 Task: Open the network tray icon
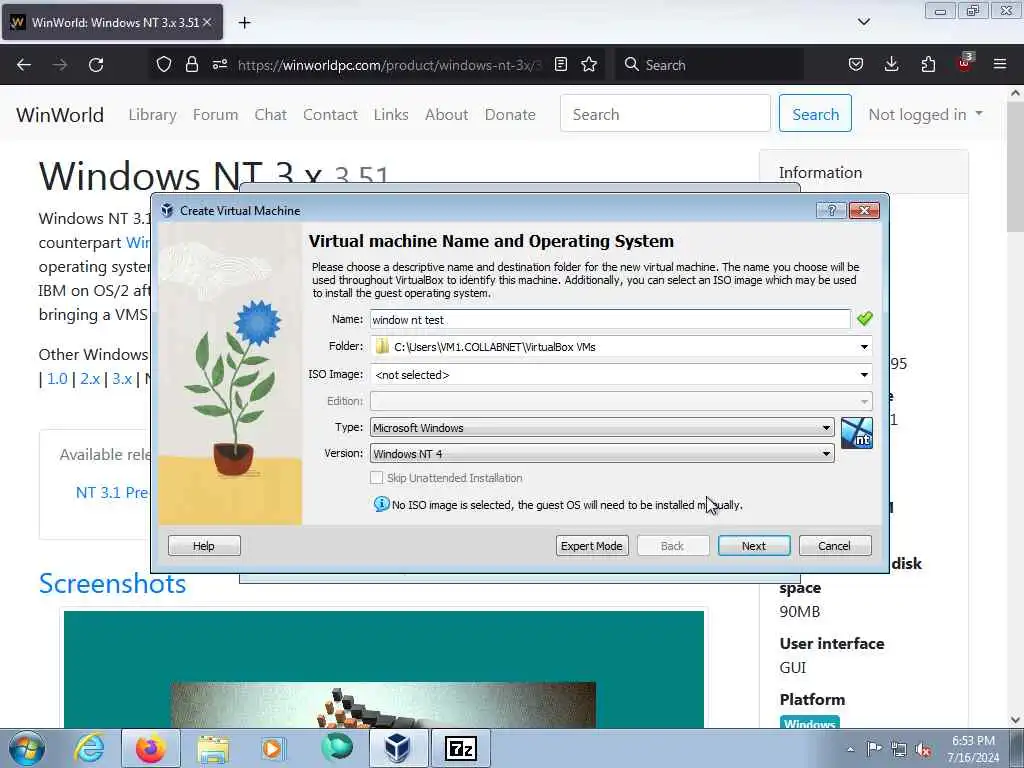tap(899, 750)
